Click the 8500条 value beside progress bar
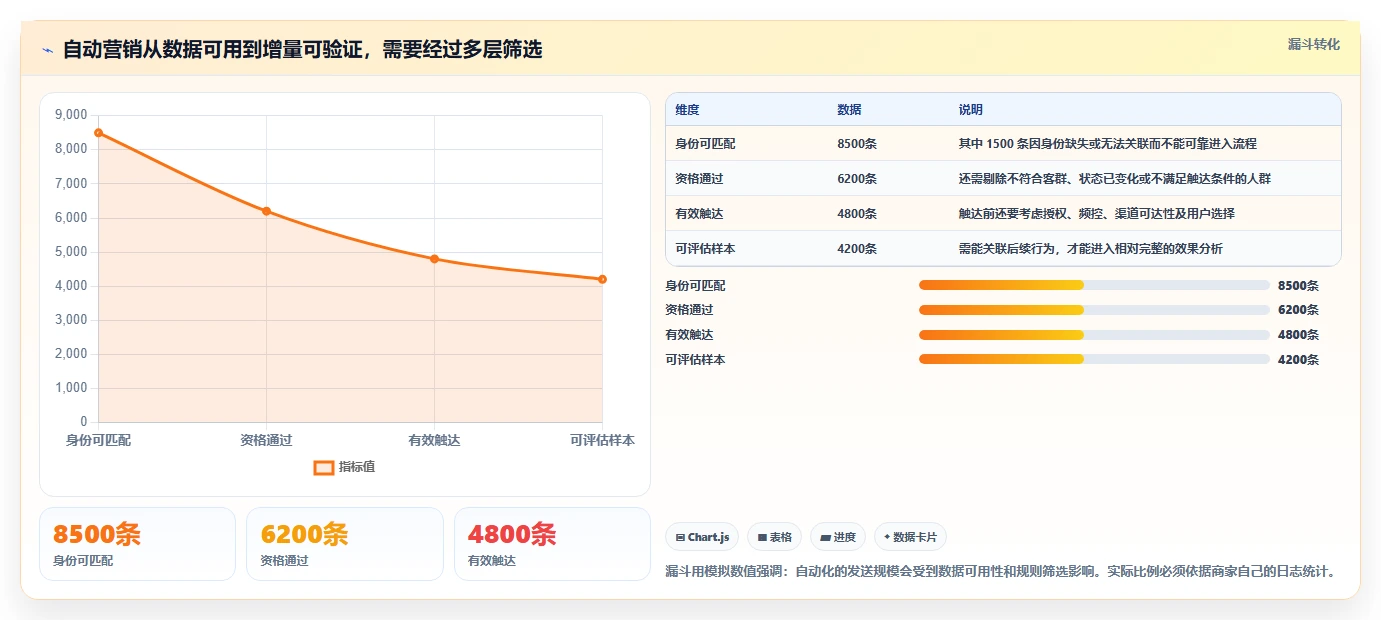Image resolution: width=1381 pixels, height=620 pixels. (x=1298, y=286)
